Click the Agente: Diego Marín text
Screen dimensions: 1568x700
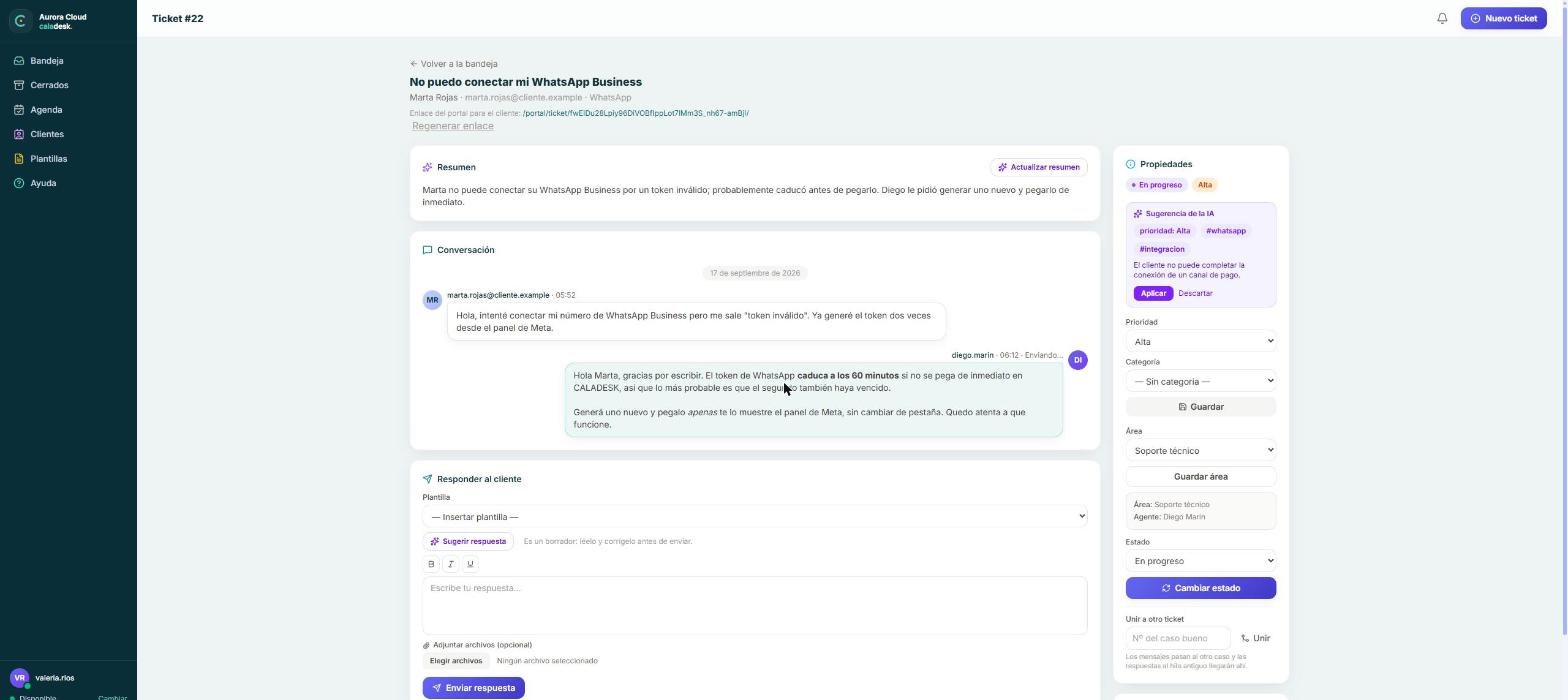(1169, 517)
